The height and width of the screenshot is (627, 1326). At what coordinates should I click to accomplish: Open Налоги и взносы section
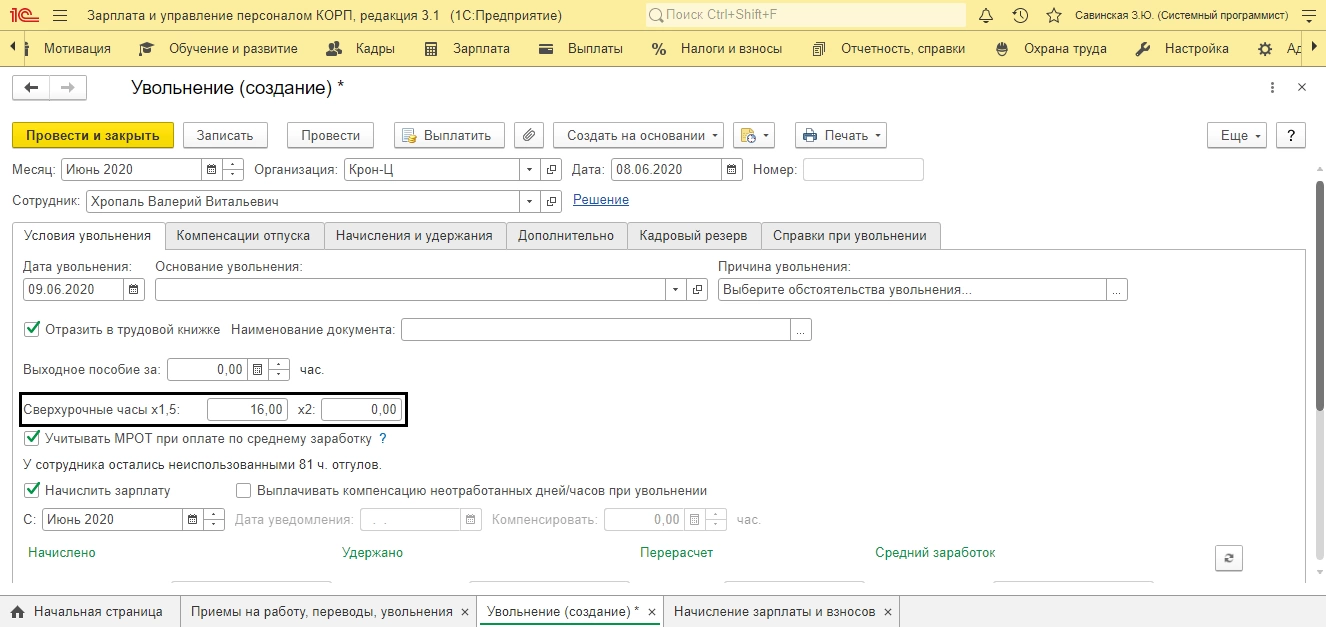click(717, 48)
